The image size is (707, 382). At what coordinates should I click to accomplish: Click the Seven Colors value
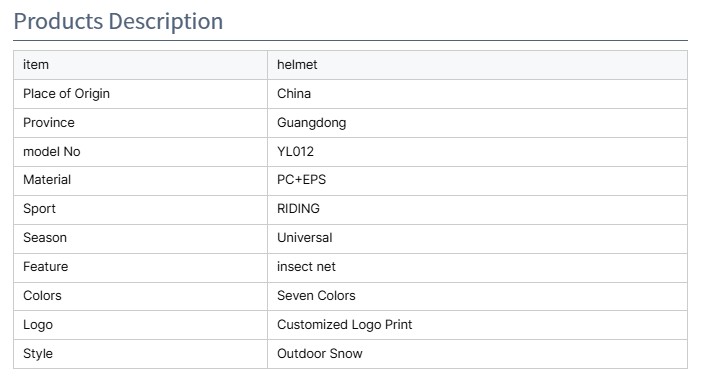pyautogui.click(x=316, y=295)
